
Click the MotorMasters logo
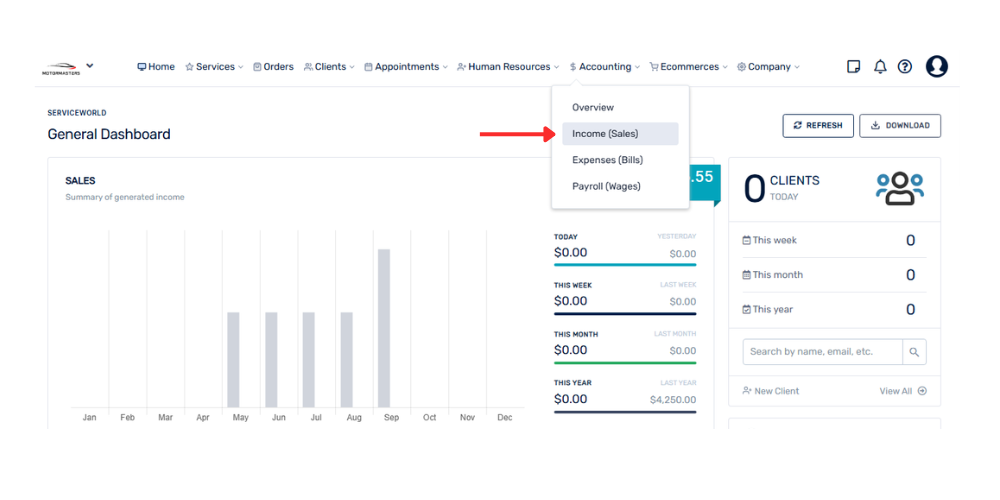(x=62, y=68)
